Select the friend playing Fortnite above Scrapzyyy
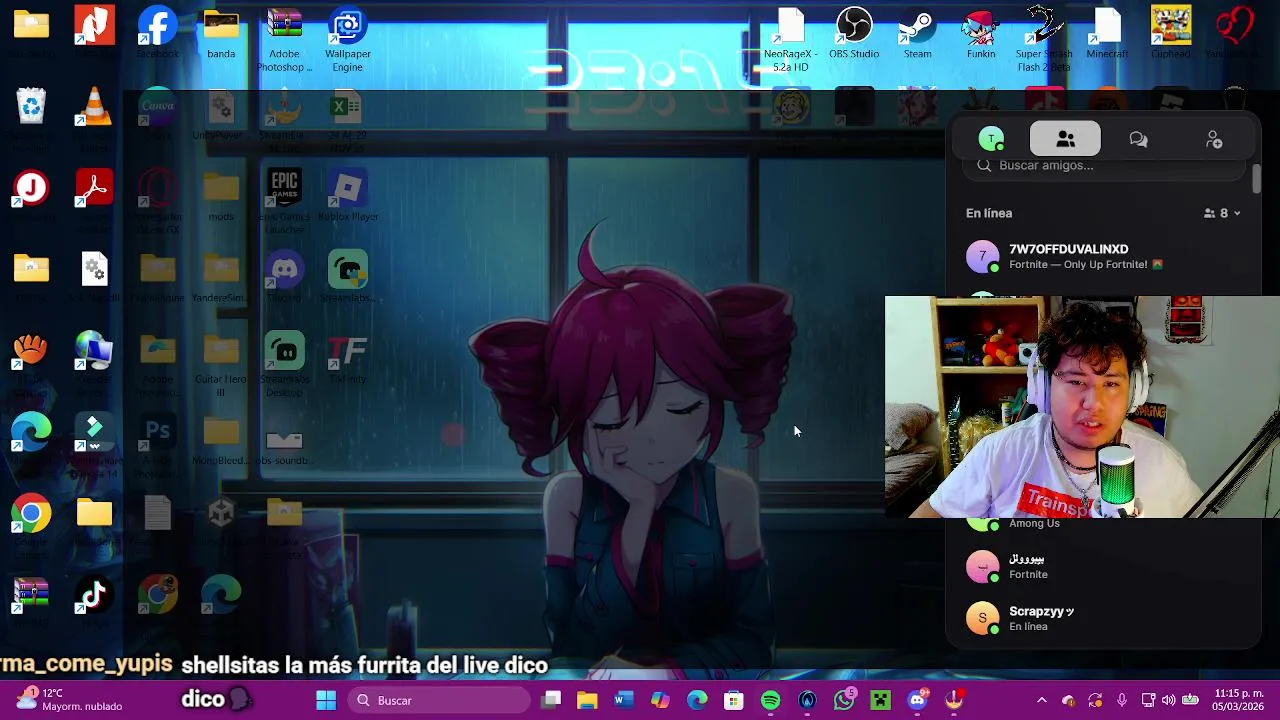 tap(1105, 566)
